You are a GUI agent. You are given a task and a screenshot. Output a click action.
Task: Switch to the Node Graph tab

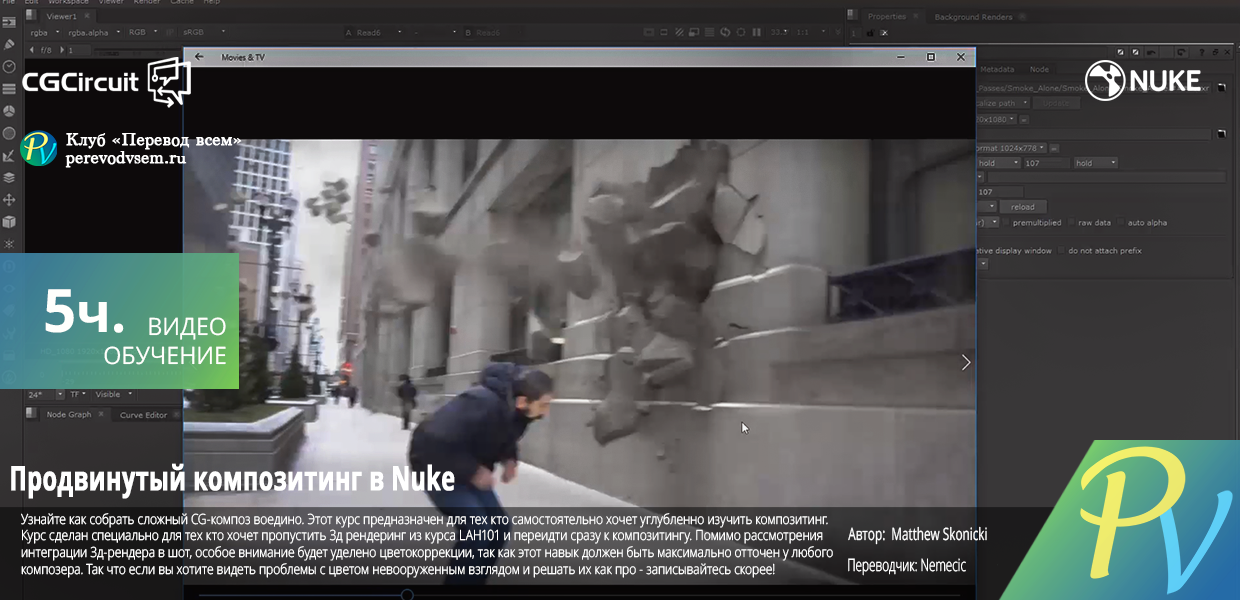point(69,415)
